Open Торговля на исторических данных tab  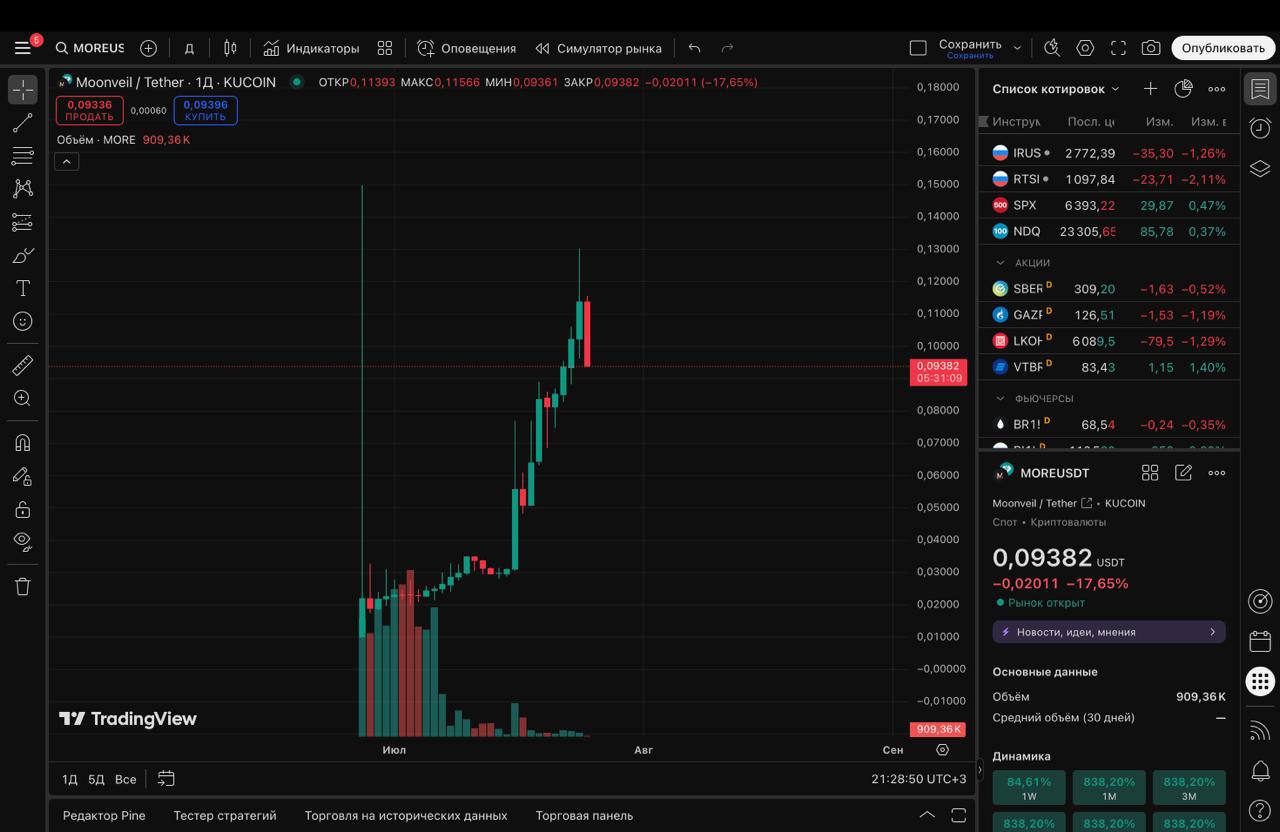point(406,816)
